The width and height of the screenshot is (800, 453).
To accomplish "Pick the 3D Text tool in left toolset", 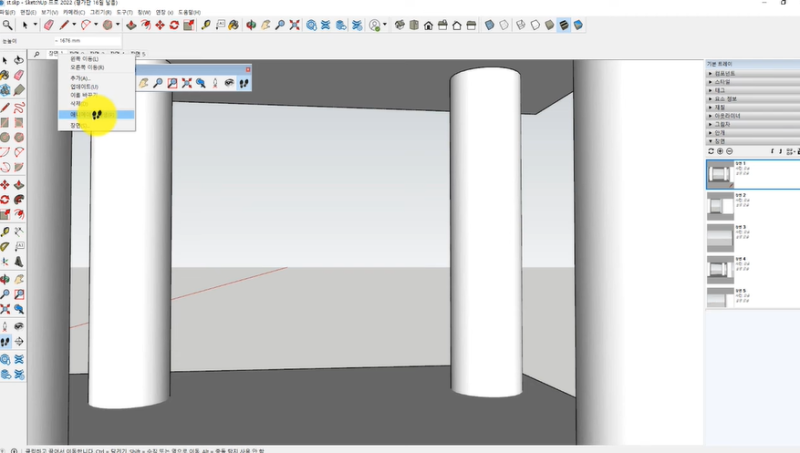I will [19, 262].
